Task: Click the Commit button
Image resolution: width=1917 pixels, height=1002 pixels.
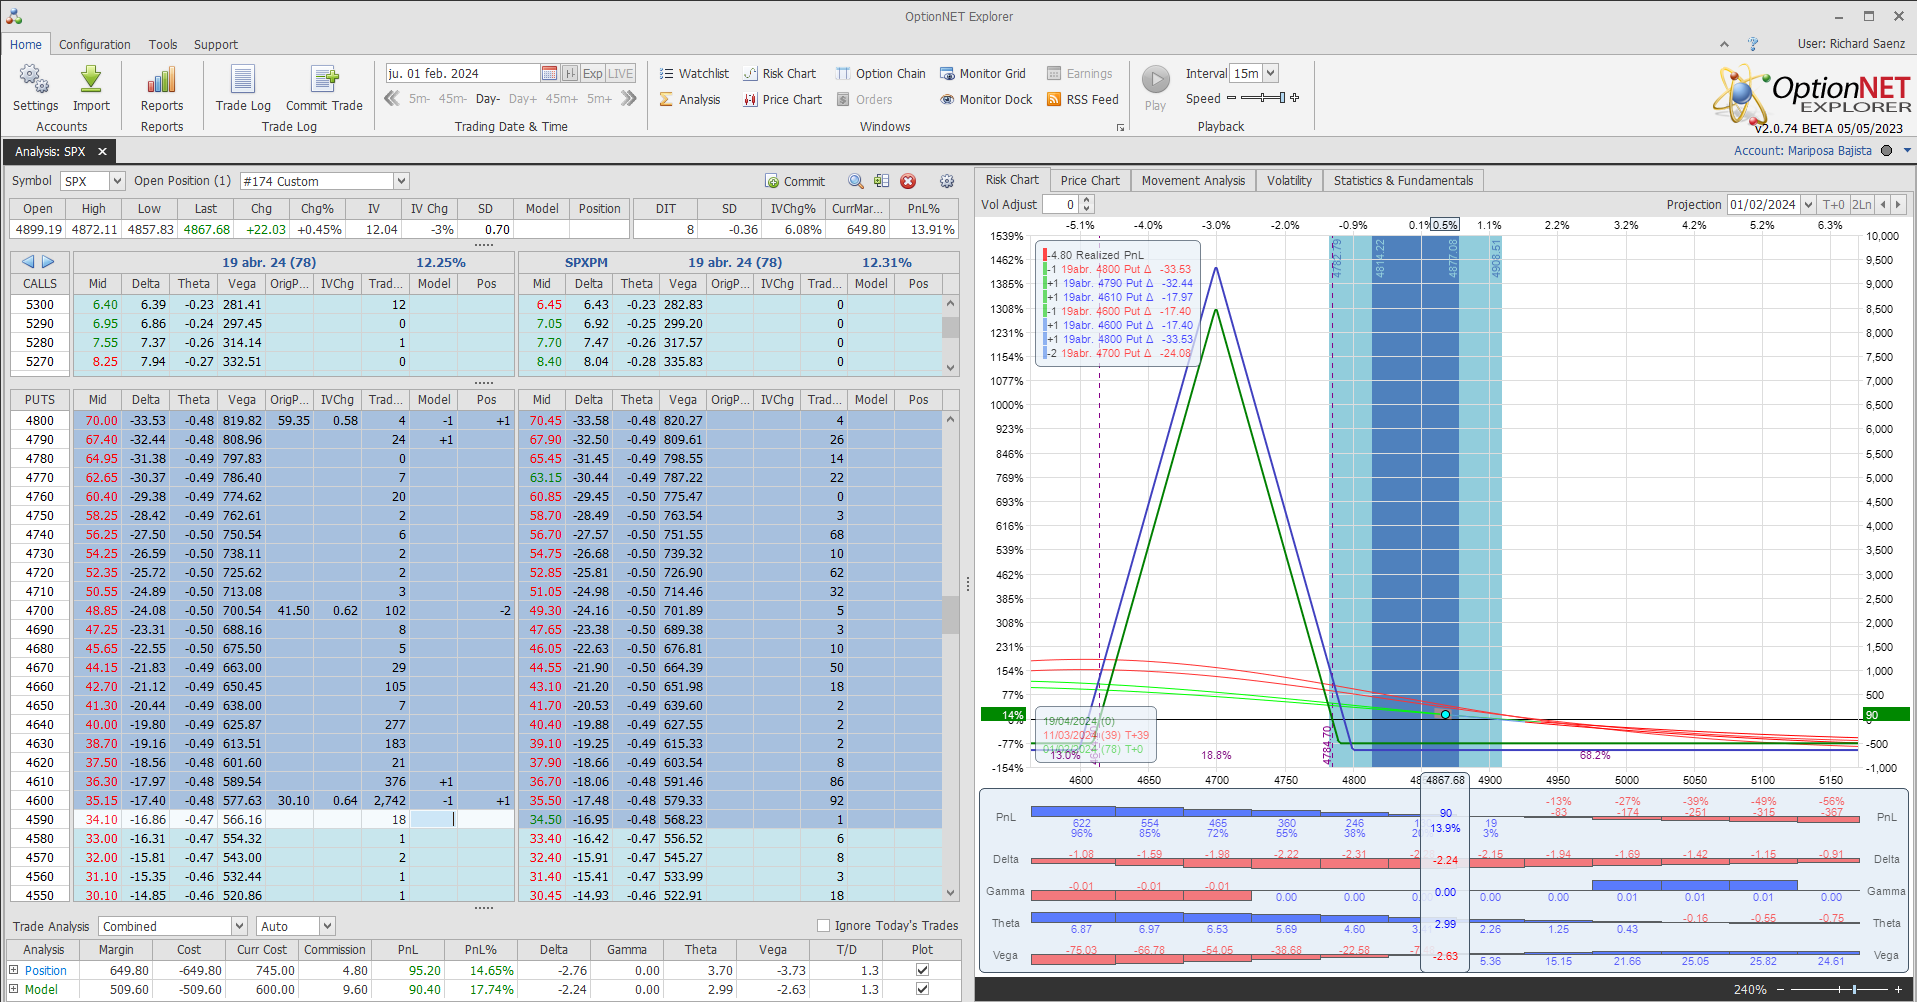Action: (795, 181)
